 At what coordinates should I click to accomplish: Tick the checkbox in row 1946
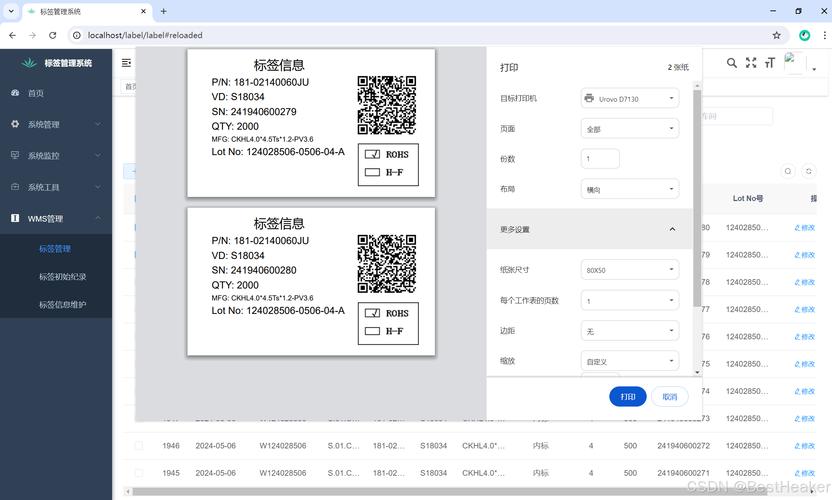[138, 446]
